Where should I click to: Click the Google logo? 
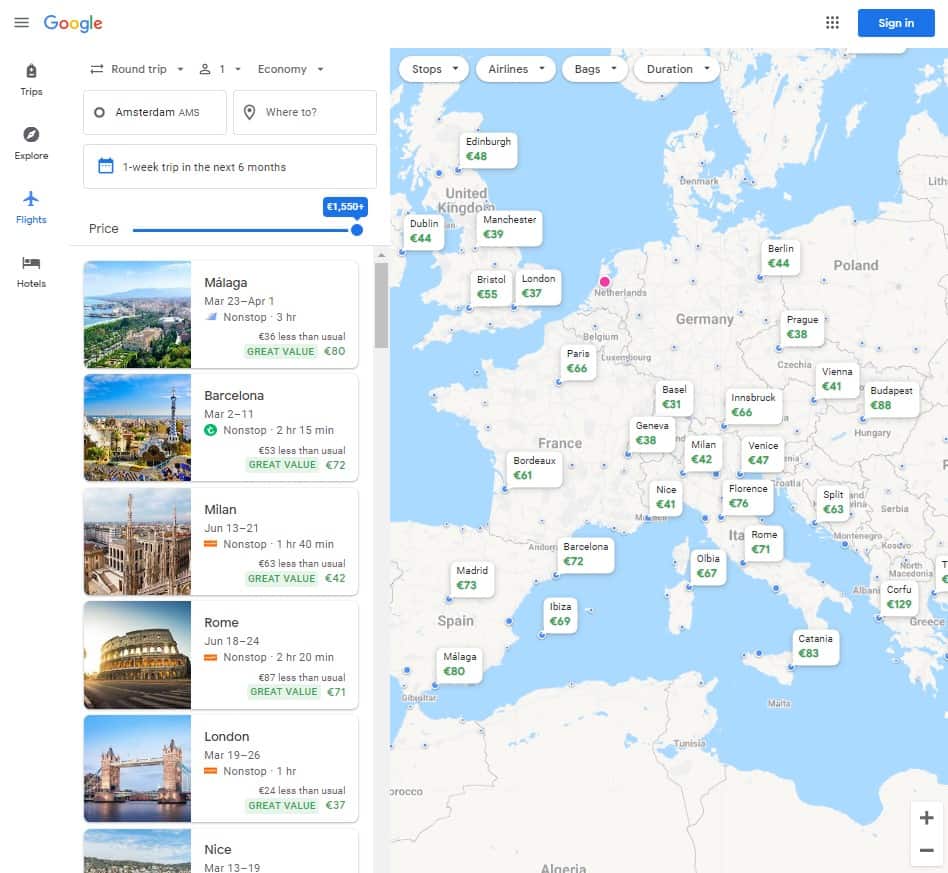[73, 23]
